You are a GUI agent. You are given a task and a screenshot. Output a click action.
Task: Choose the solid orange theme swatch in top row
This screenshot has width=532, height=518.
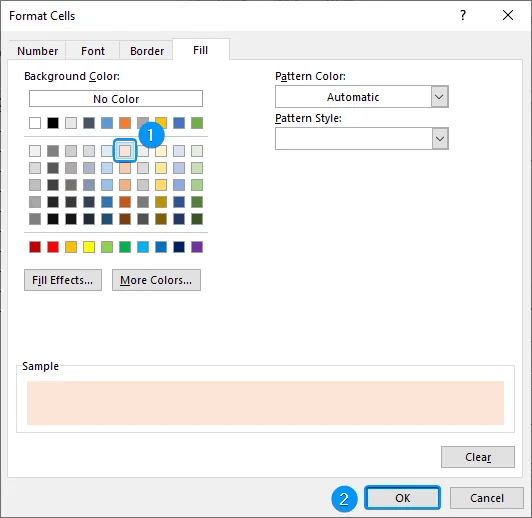(125, 123)
